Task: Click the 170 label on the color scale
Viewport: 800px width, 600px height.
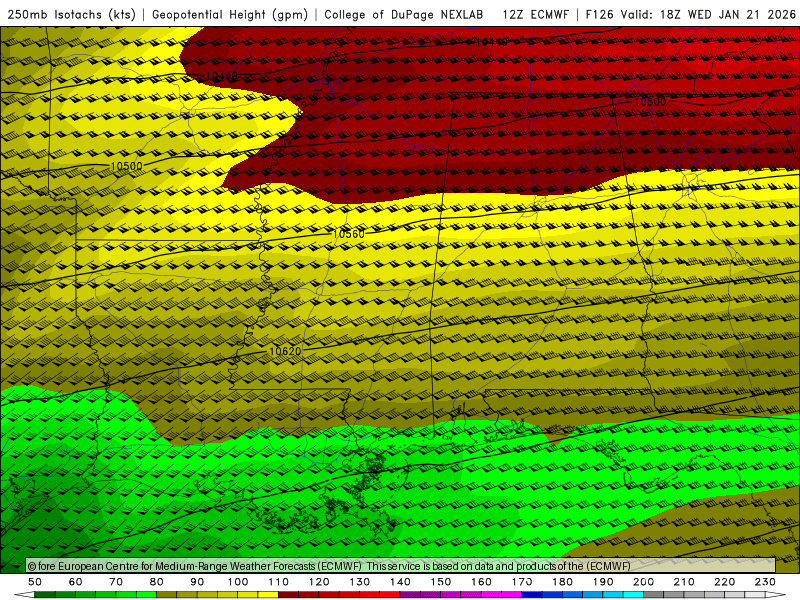Action: [522, 582]
